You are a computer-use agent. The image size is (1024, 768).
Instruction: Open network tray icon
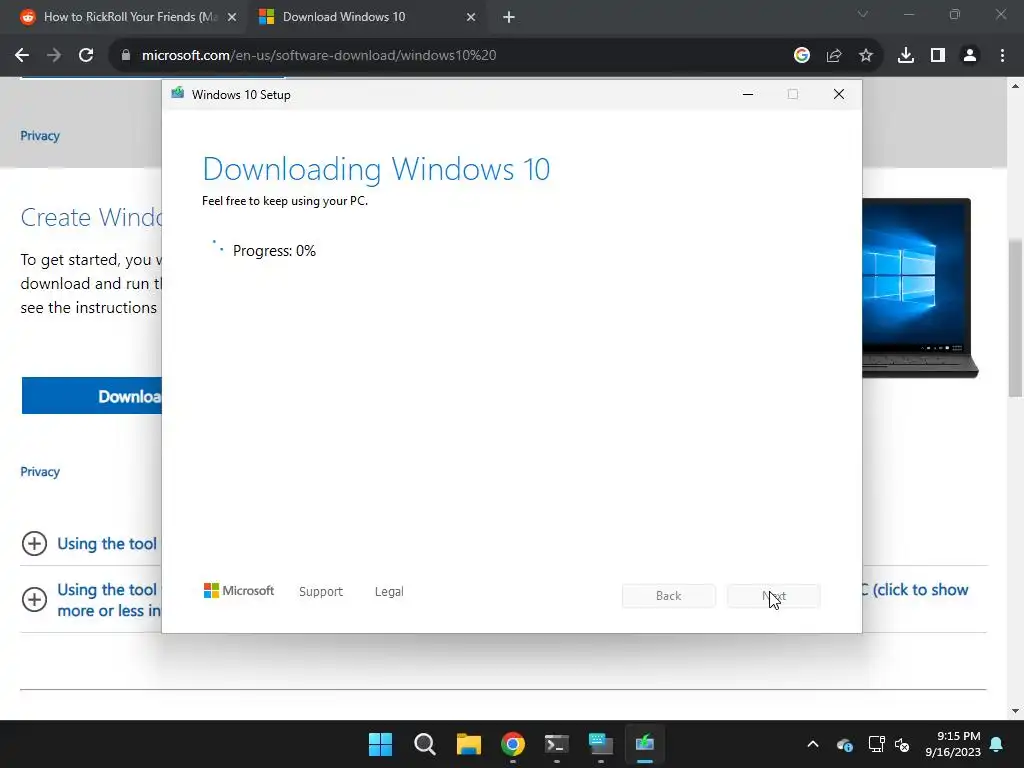coord(876,744)
